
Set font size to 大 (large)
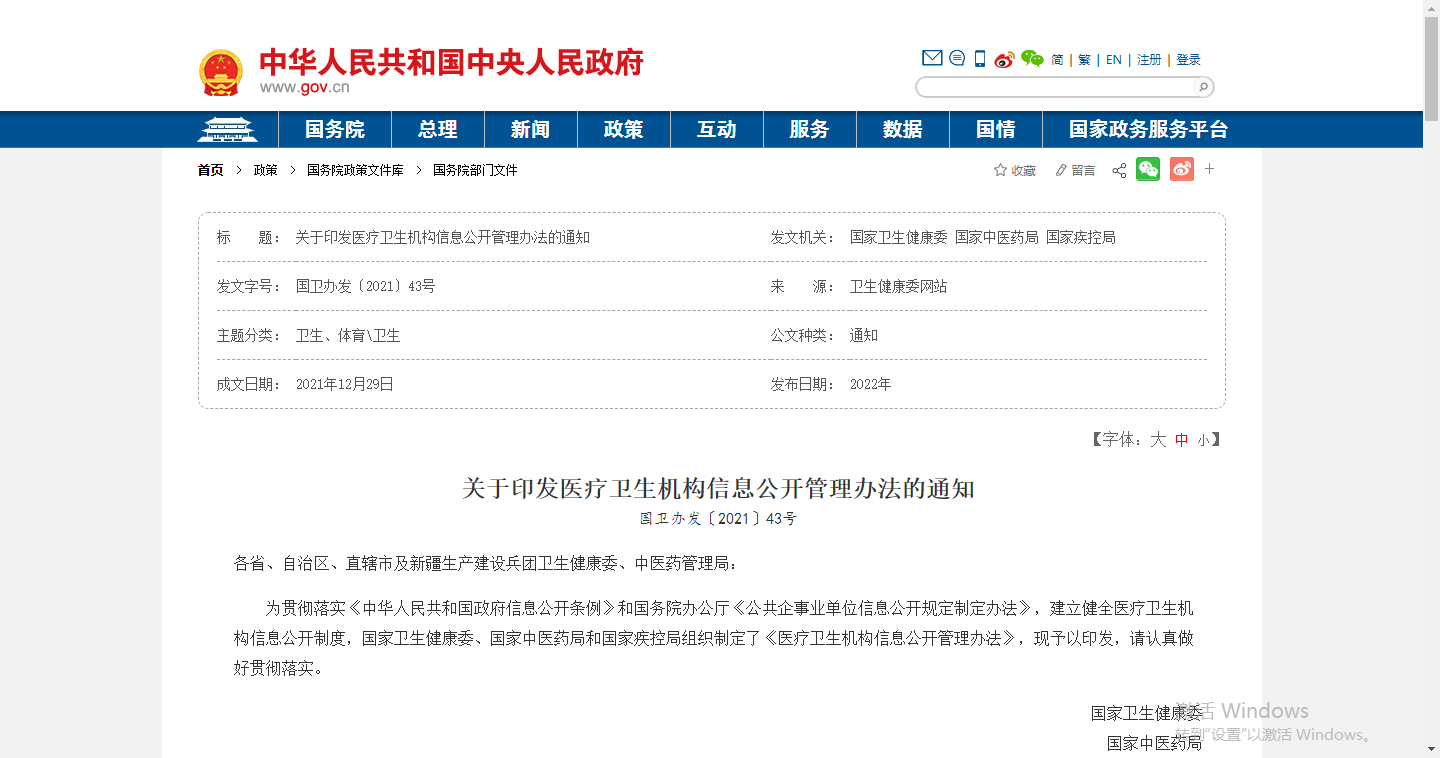1158,440
